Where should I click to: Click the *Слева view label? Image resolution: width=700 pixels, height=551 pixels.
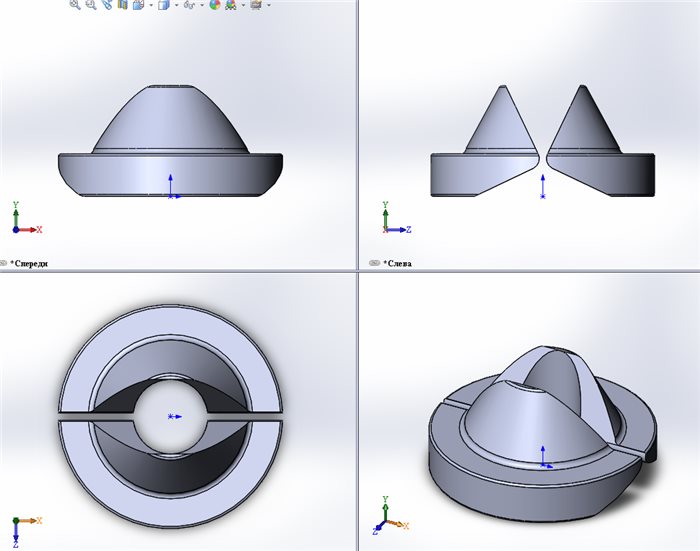tap(397, 263)
